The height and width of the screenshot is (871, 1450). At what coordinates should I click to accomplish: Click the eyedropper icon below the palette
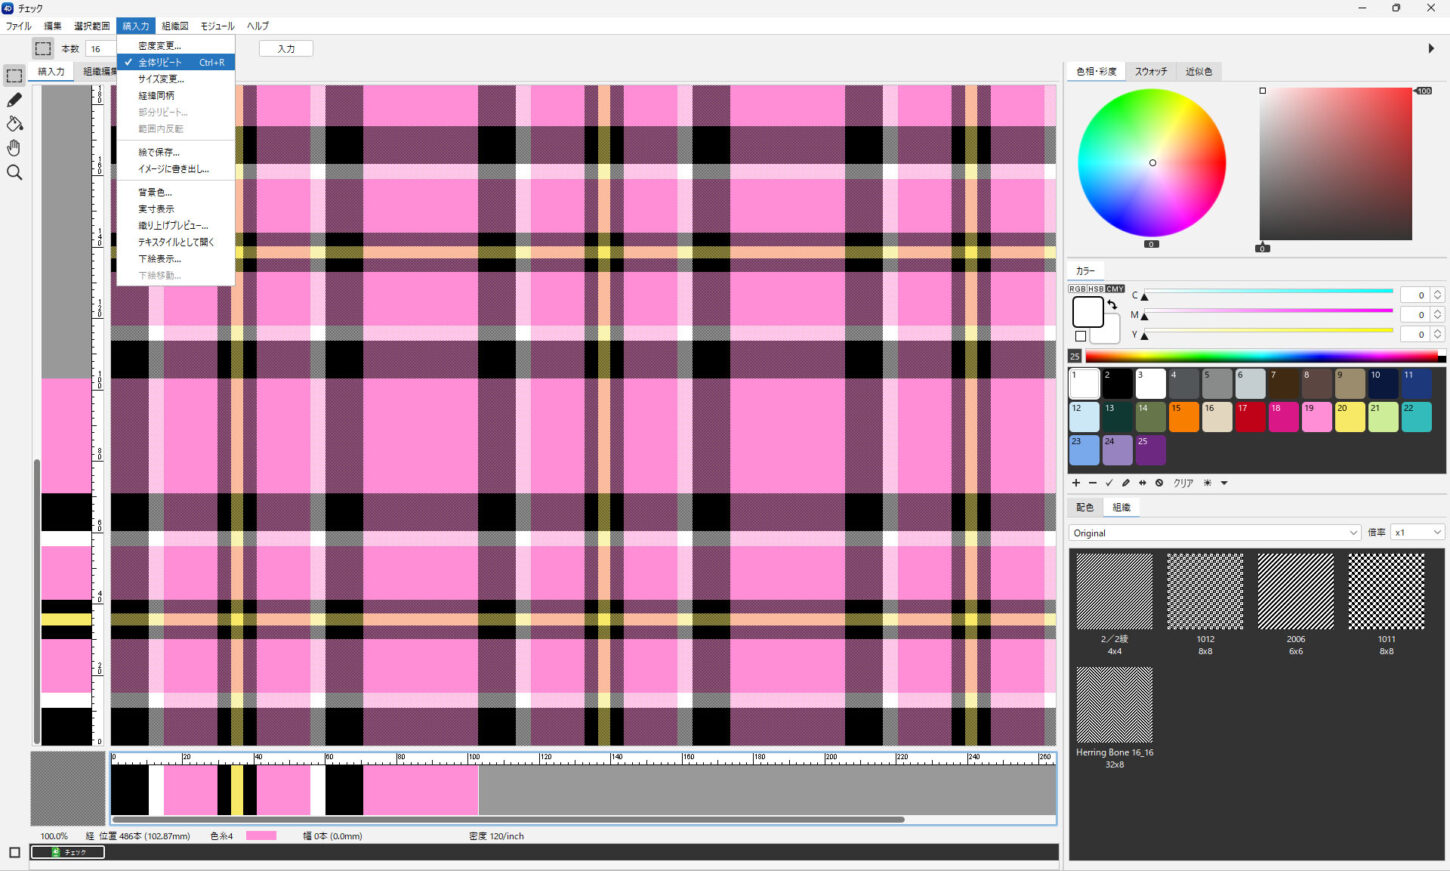[x=1126, y=483]
